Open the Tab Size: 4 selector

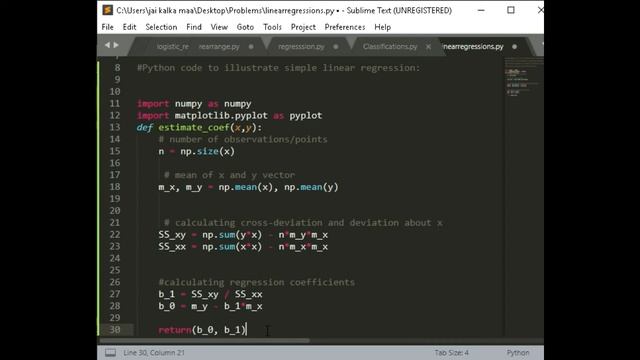click(451, 353)
